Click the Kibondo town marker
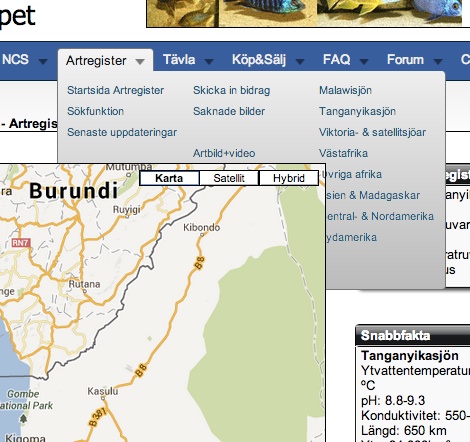This screenshot has width=470, height=442. [202, 235]
